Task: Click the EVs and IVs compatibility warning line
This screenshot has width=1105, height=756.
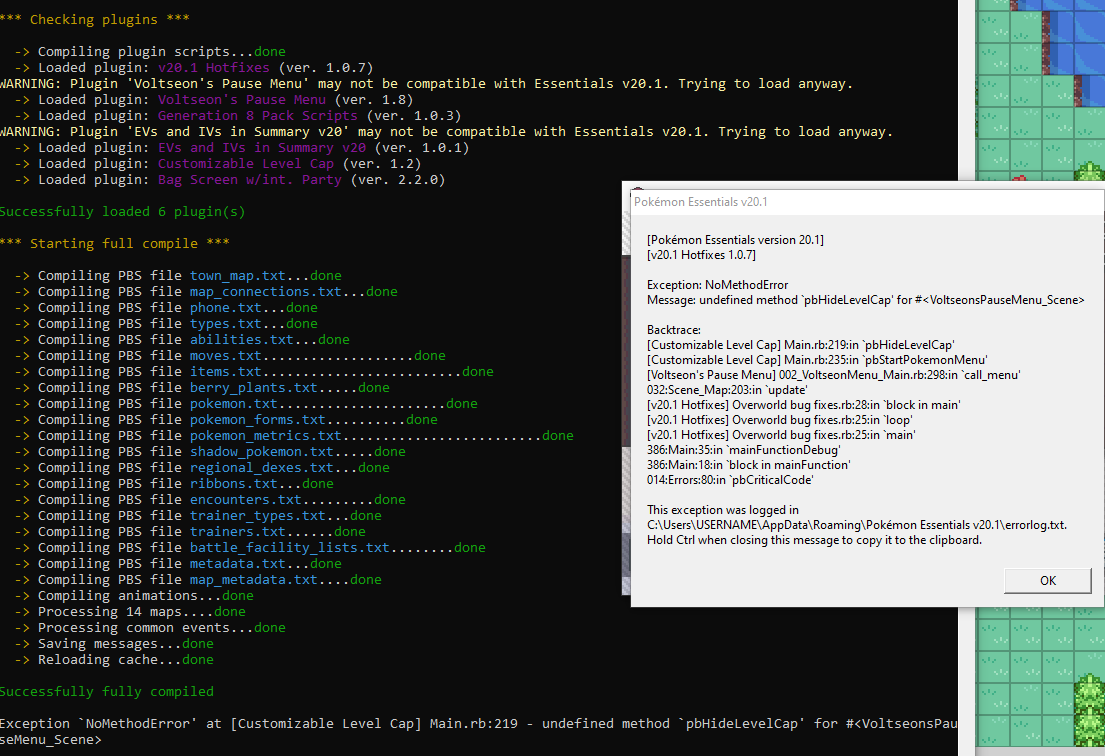Action: pos(446,132)
